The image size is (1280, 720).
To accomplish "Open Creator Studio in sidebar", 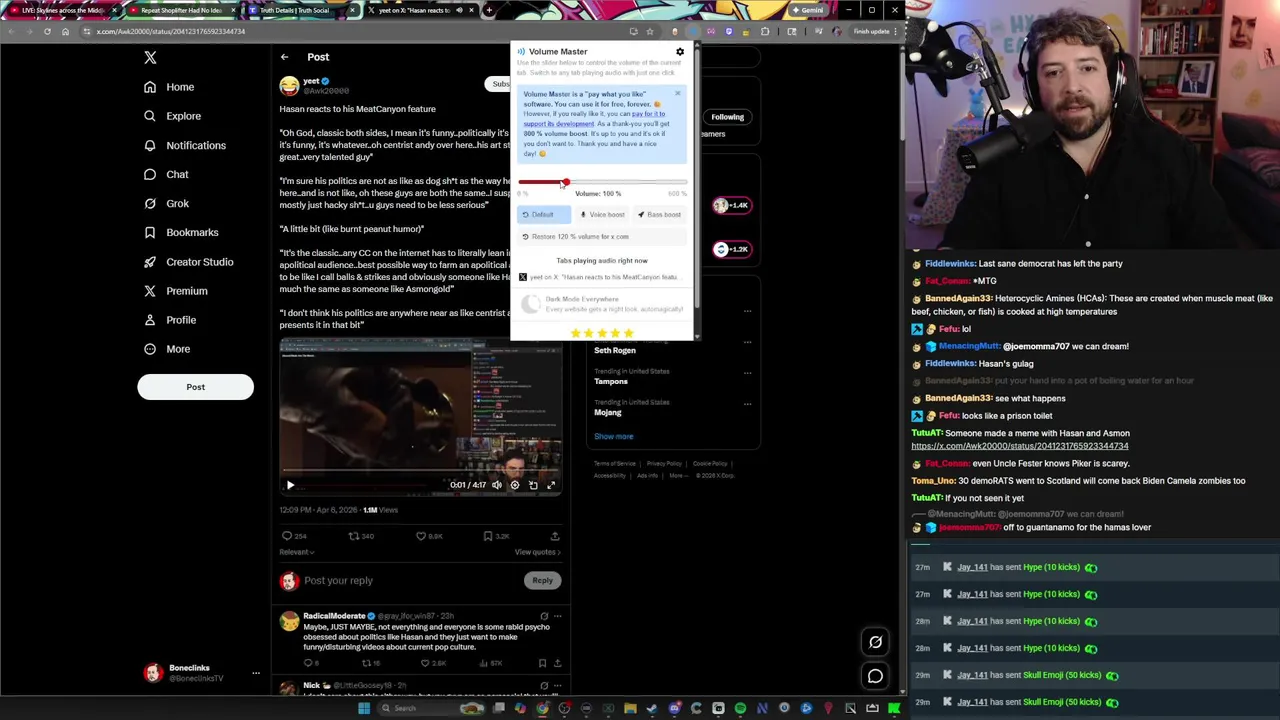I will [x=188, y=262].
